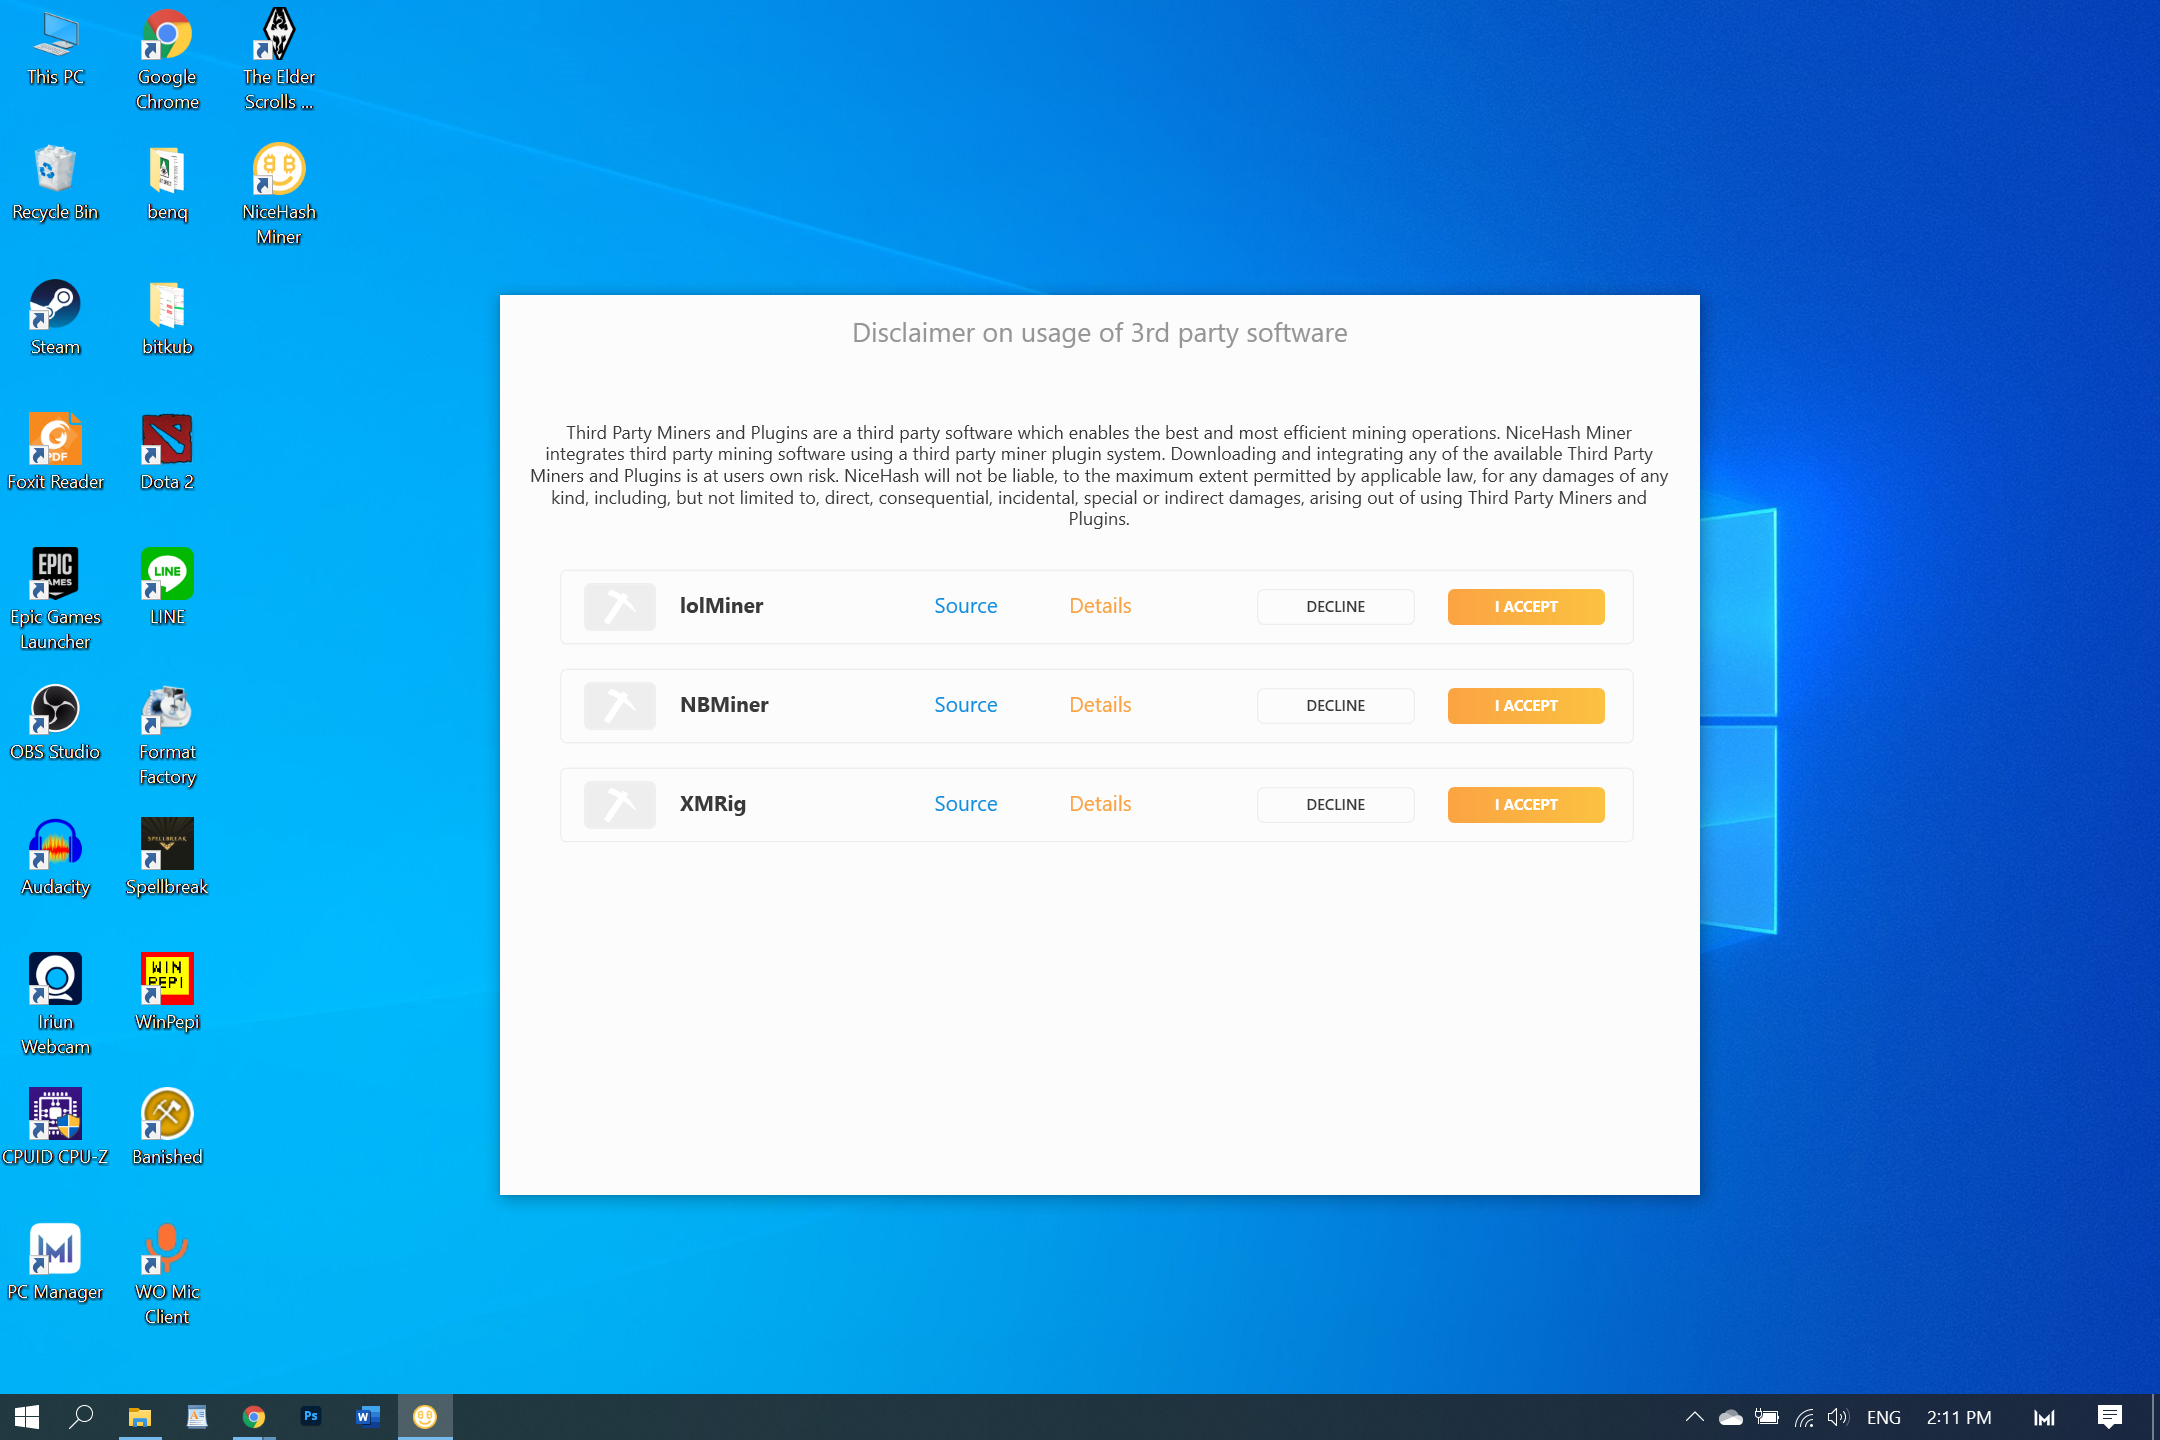
Task: Open the battery status tray icon
Action: click(1767, 1417)
